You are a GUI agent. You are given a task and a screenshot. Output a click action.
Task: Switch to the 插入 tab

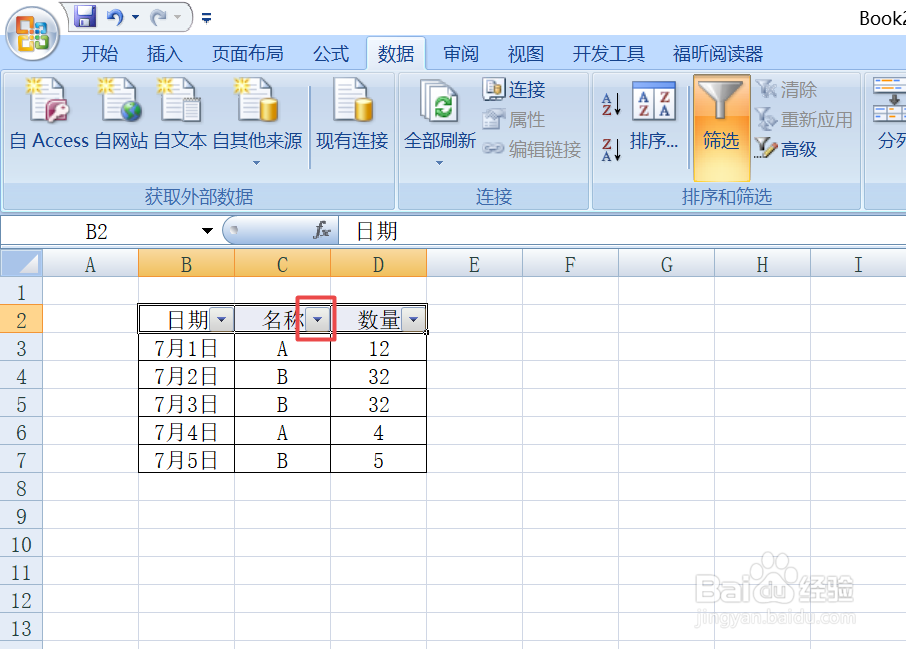click(165, 54)
